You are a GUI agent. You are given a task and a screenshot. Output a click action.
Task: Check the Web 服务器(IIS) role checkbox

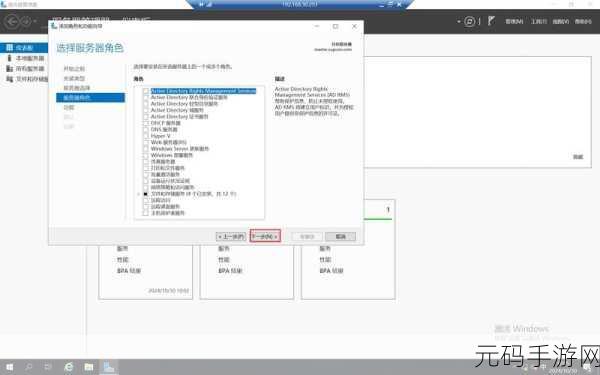(x=146, y=142)
